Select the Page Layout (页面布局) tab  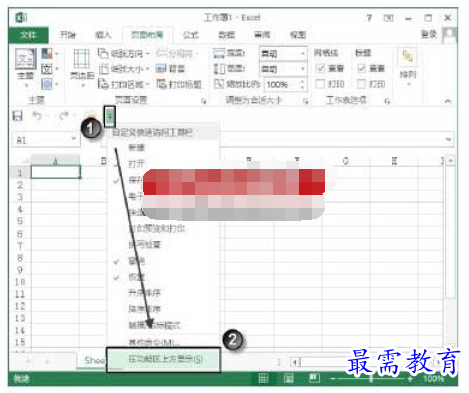pyautogui.click(x=147, y=35)
